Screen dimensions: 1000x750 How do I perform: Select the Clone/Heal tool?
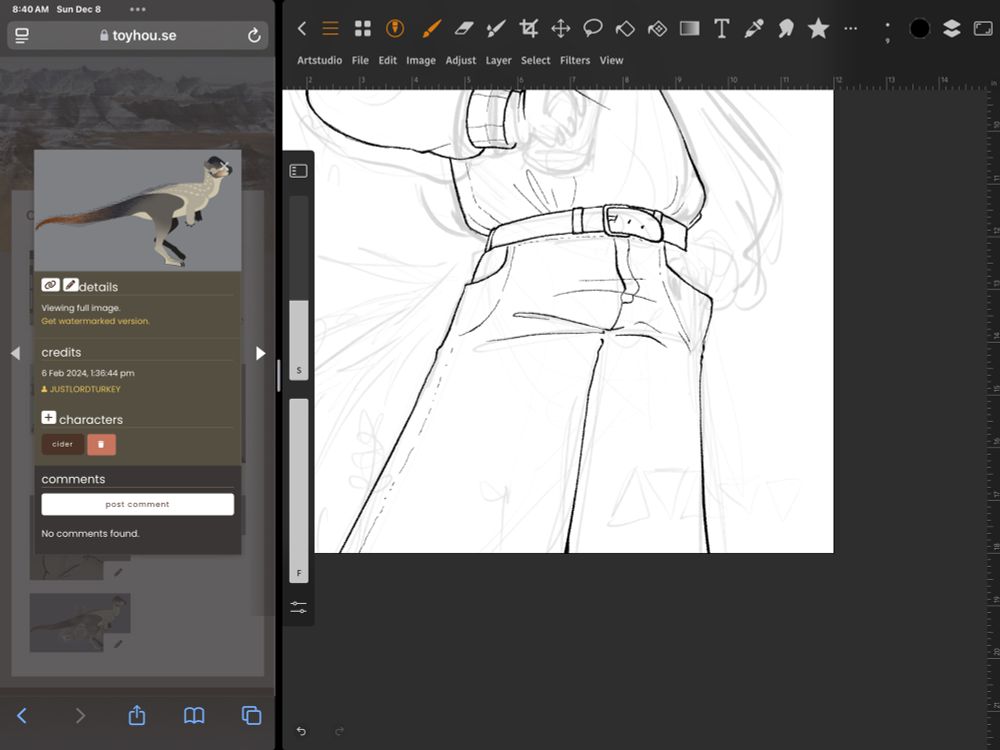786,29
